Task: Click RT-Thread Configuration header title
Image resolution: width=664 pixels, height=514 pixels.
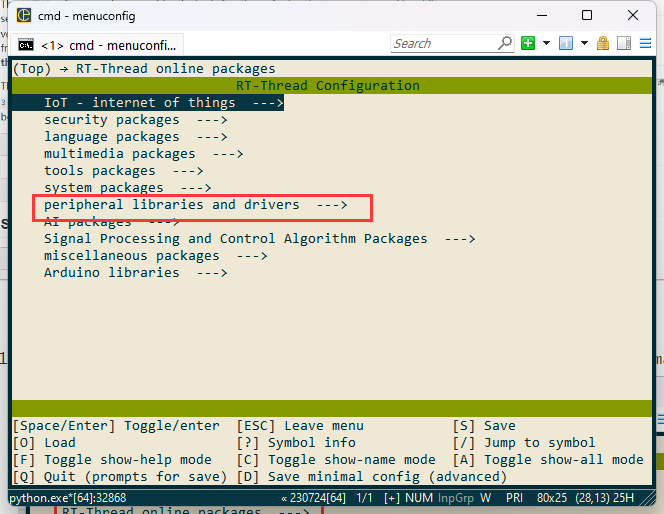Action: tap(328, 86)
